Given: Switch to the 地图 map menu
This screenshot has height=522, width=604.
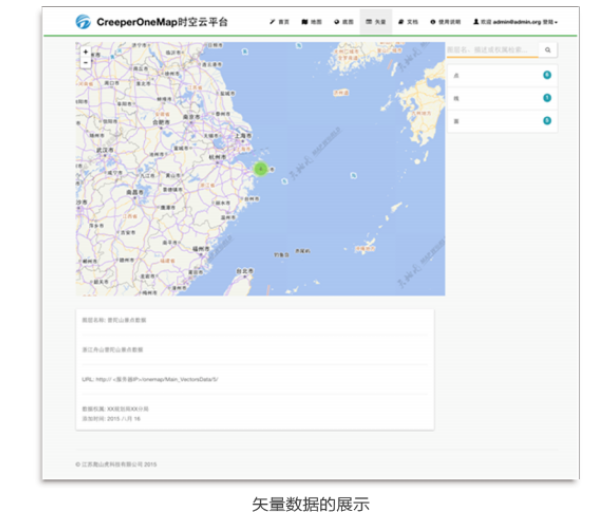Looking at the screenshot, I should (x=312, y=21).
